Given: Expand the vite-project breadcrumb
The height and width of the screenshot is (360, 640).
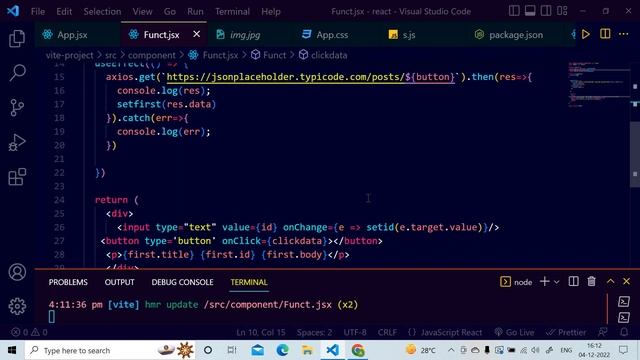Looking at the screenshot, I should tap(69, 55).
